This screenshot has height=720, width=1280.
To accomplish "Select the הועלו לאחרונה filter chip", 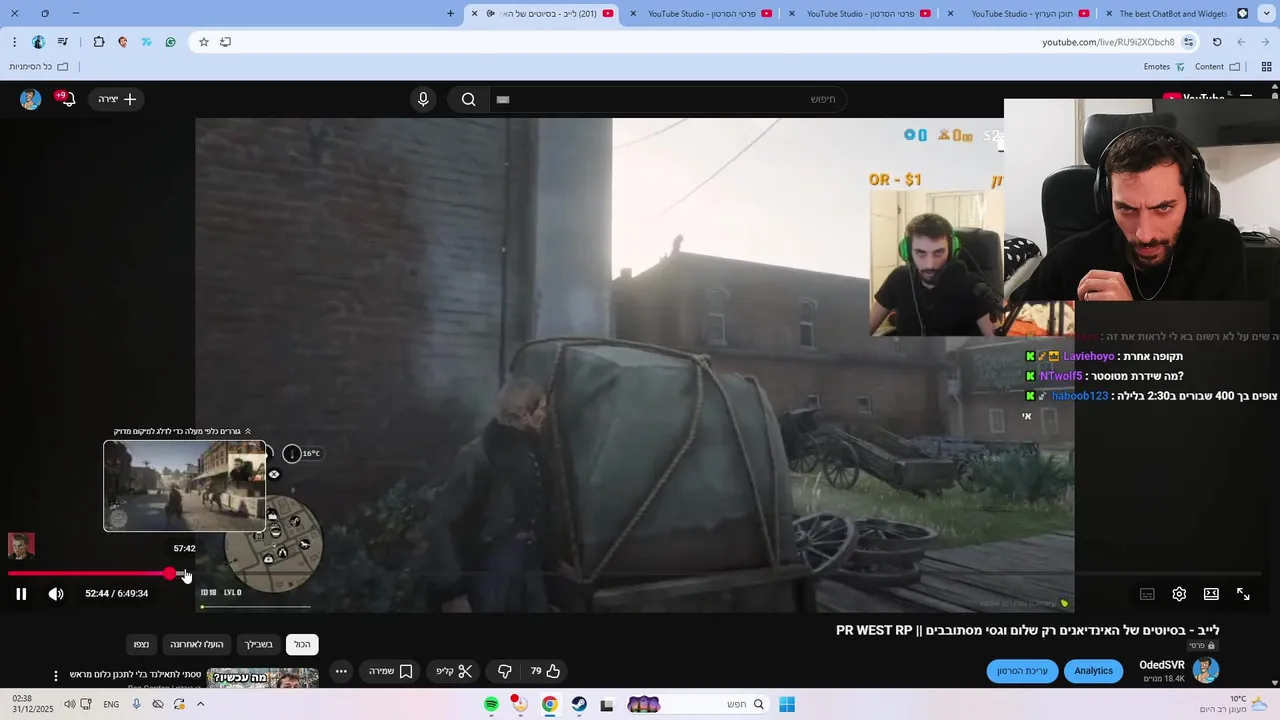I will click(x=196, y=644).
